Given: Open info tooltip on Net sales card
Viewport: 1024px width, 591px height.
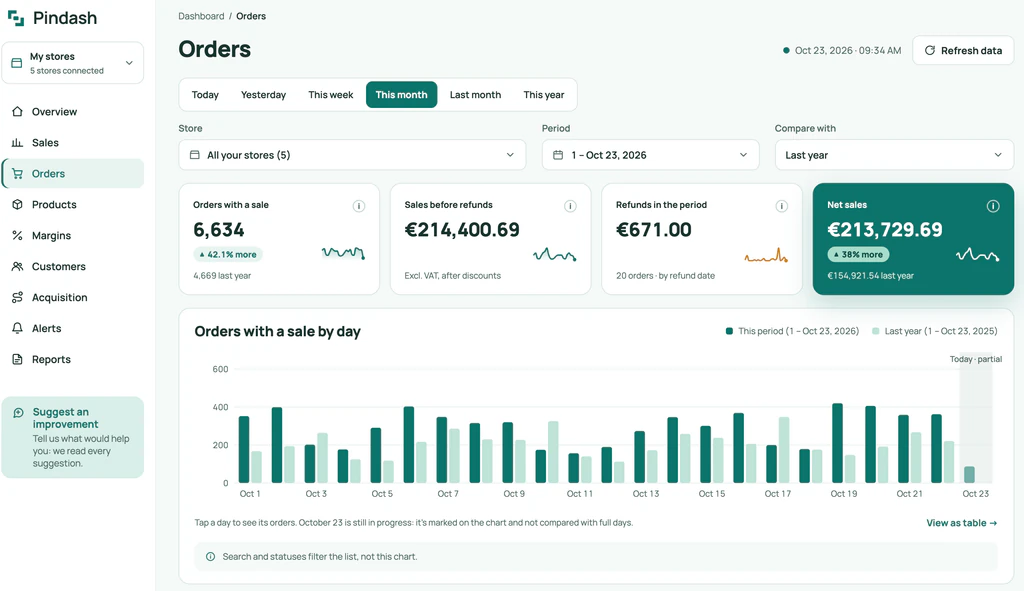Looking at the screenshot, I should 993,206.
